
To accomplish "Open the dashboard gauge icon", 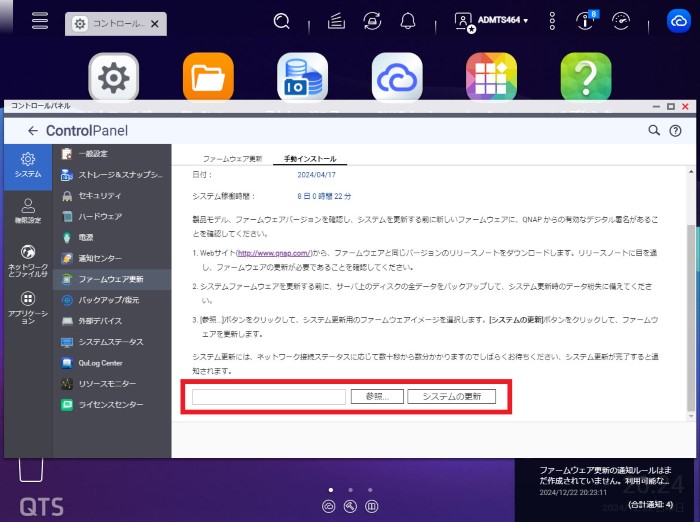I will 621,21.
